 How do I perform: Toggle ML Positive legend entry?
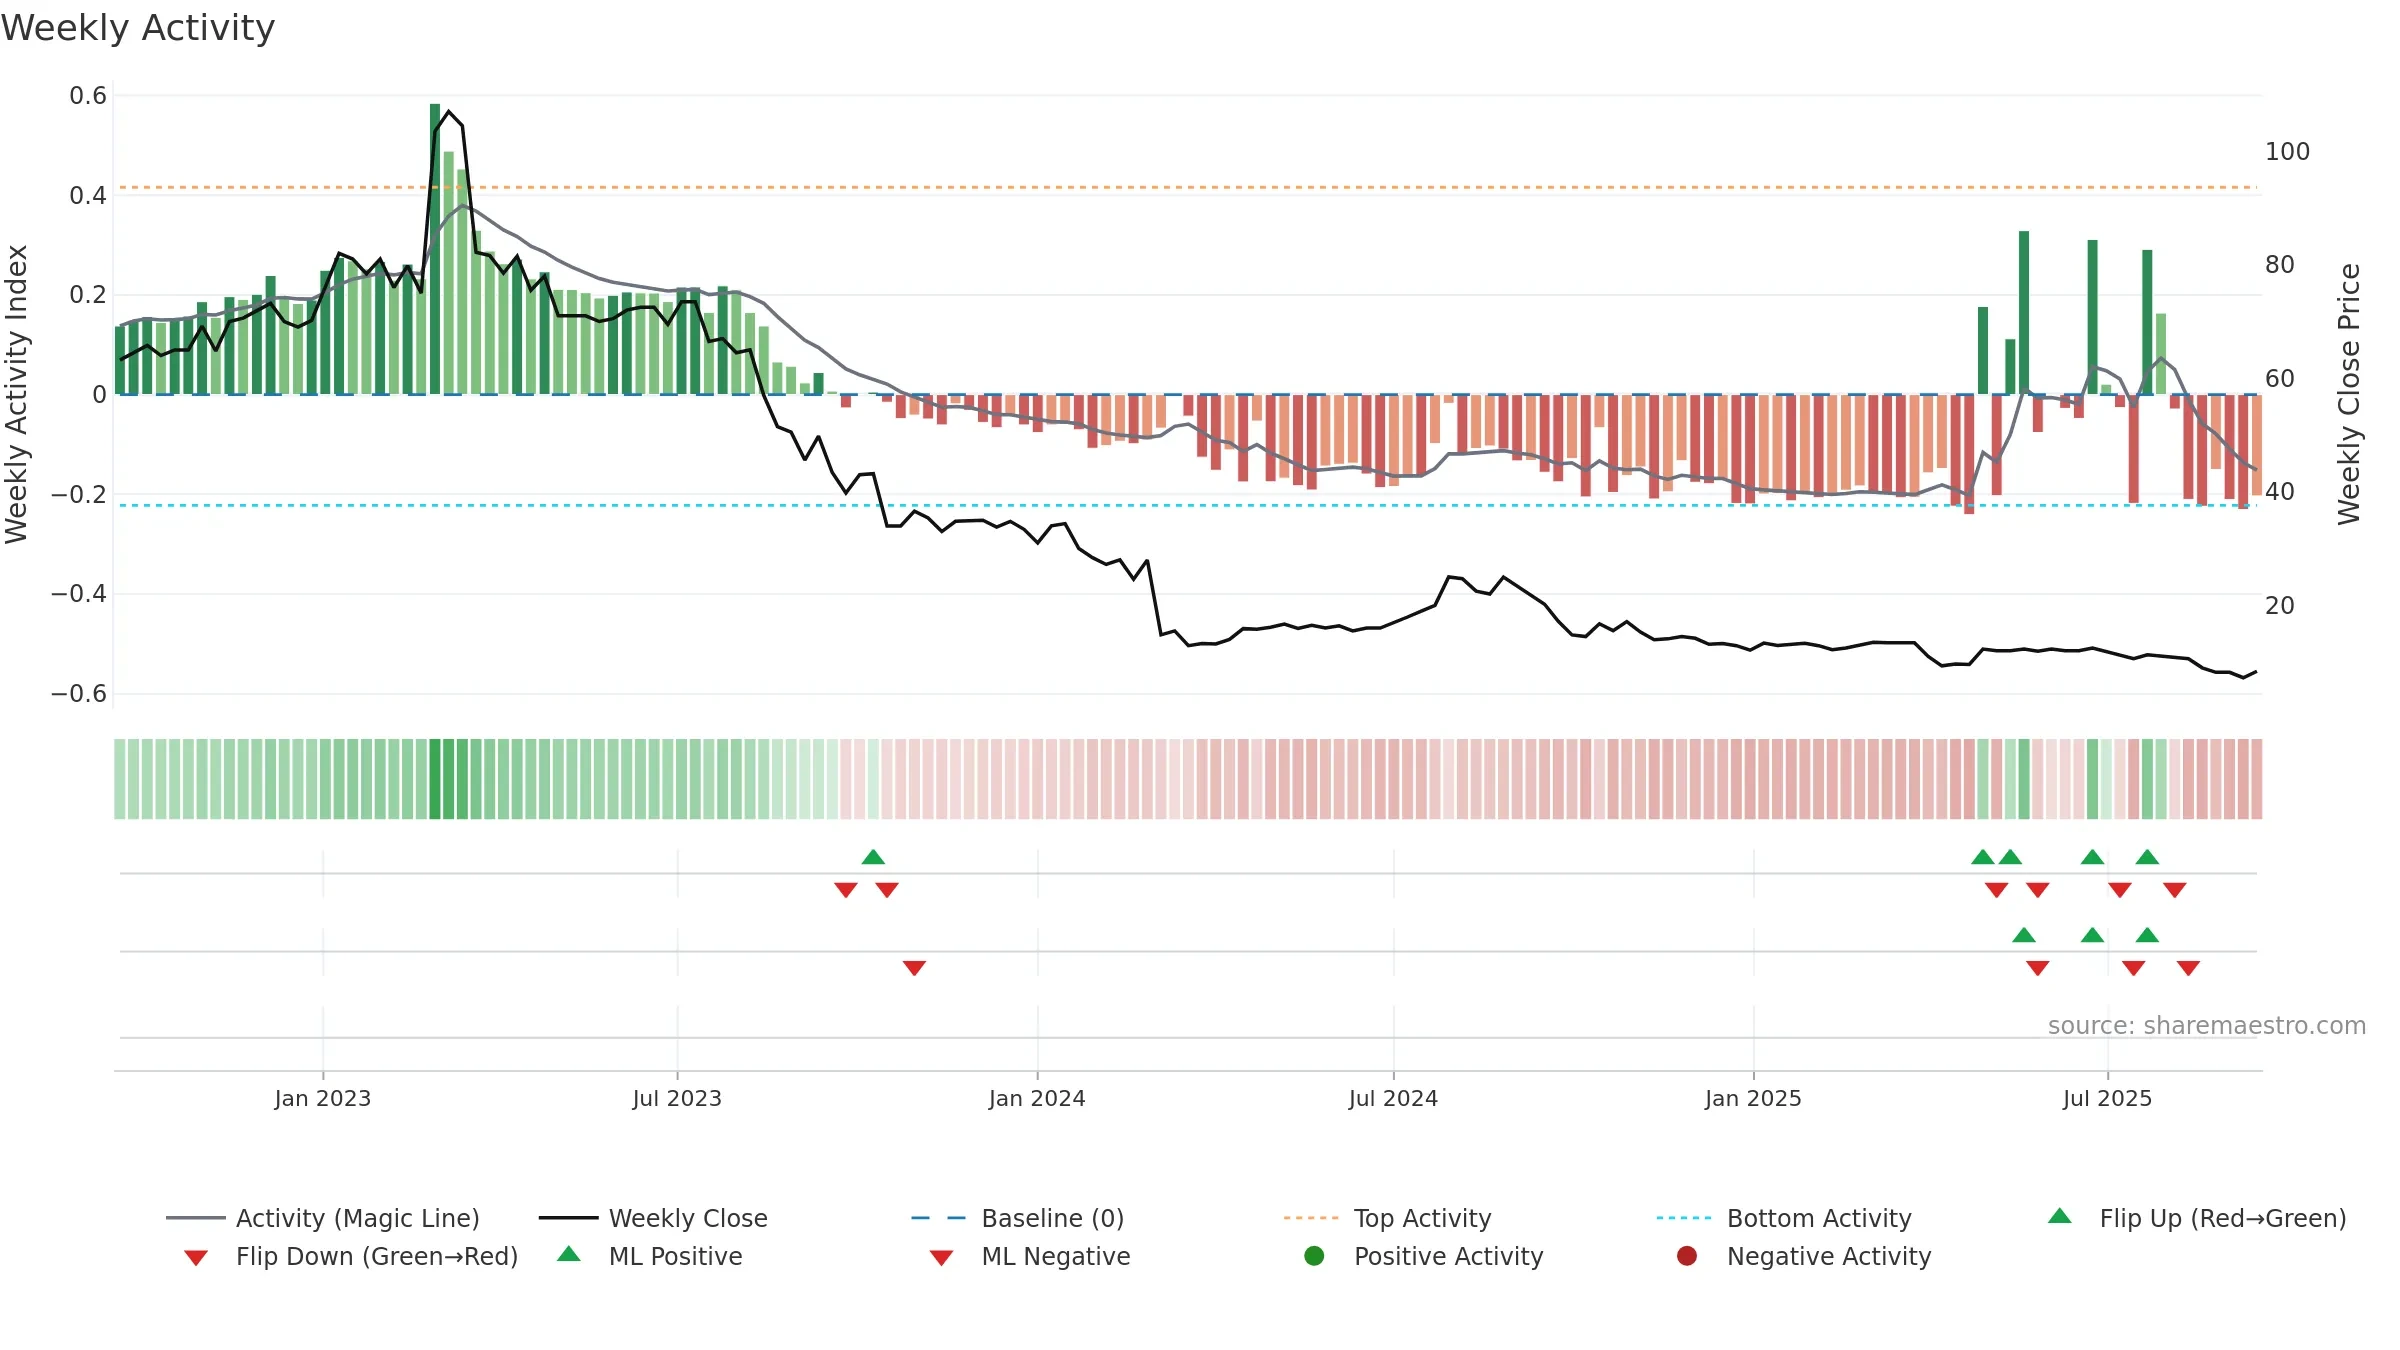coord(650,1256)
